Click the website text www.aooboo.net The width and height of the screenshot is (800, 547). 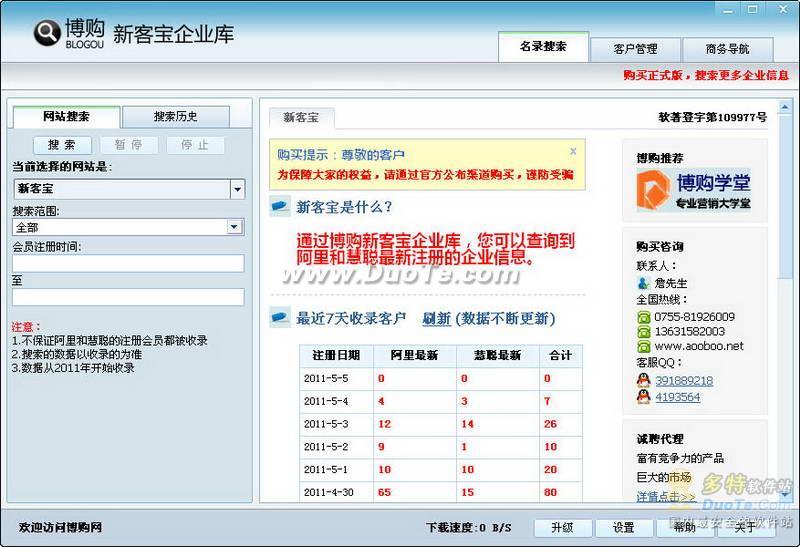tap(699, 346)
